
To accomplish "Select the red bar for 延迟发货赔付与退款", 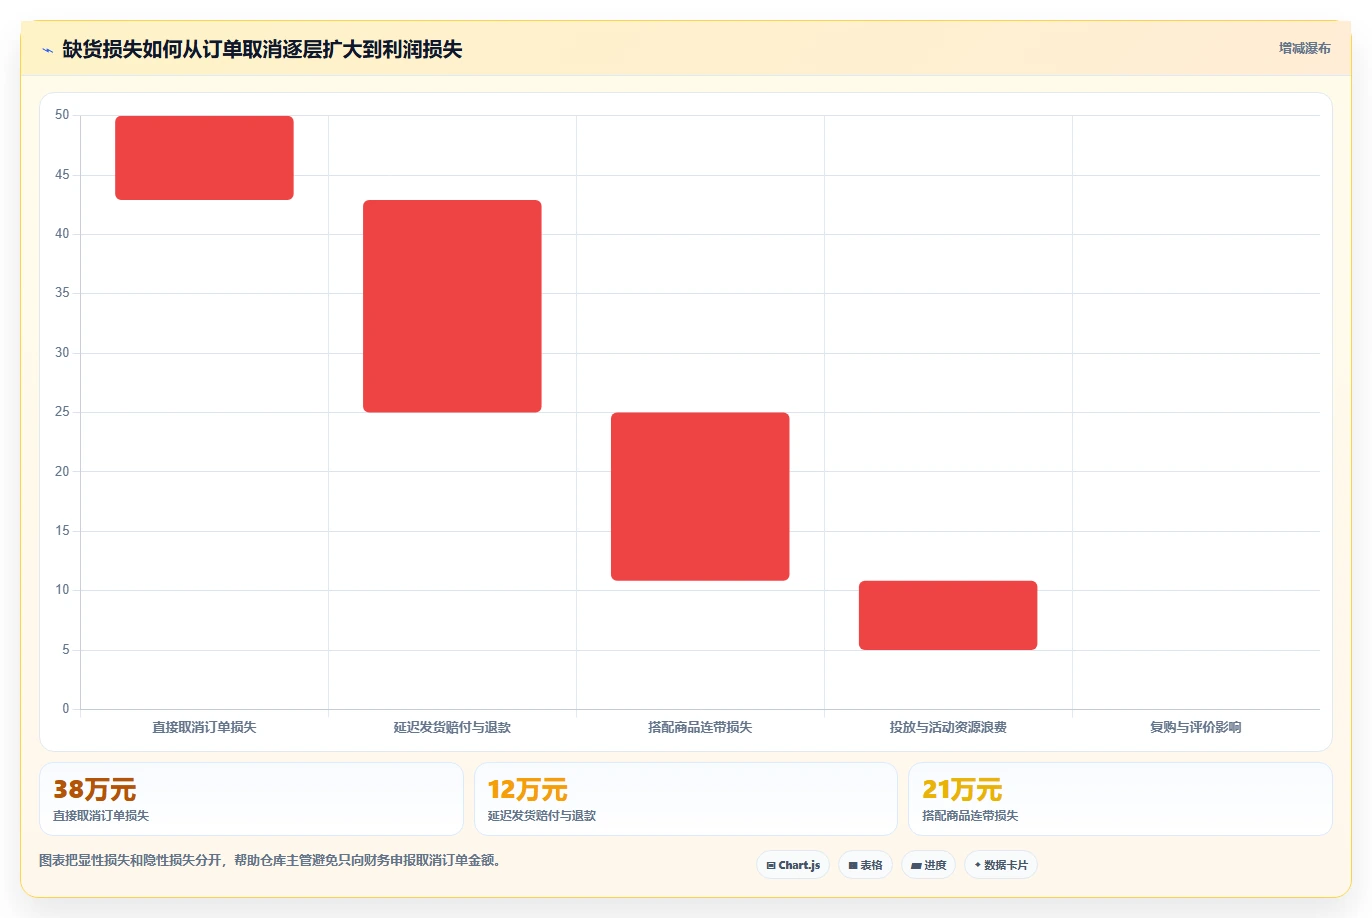I will (x=452, y=306).
